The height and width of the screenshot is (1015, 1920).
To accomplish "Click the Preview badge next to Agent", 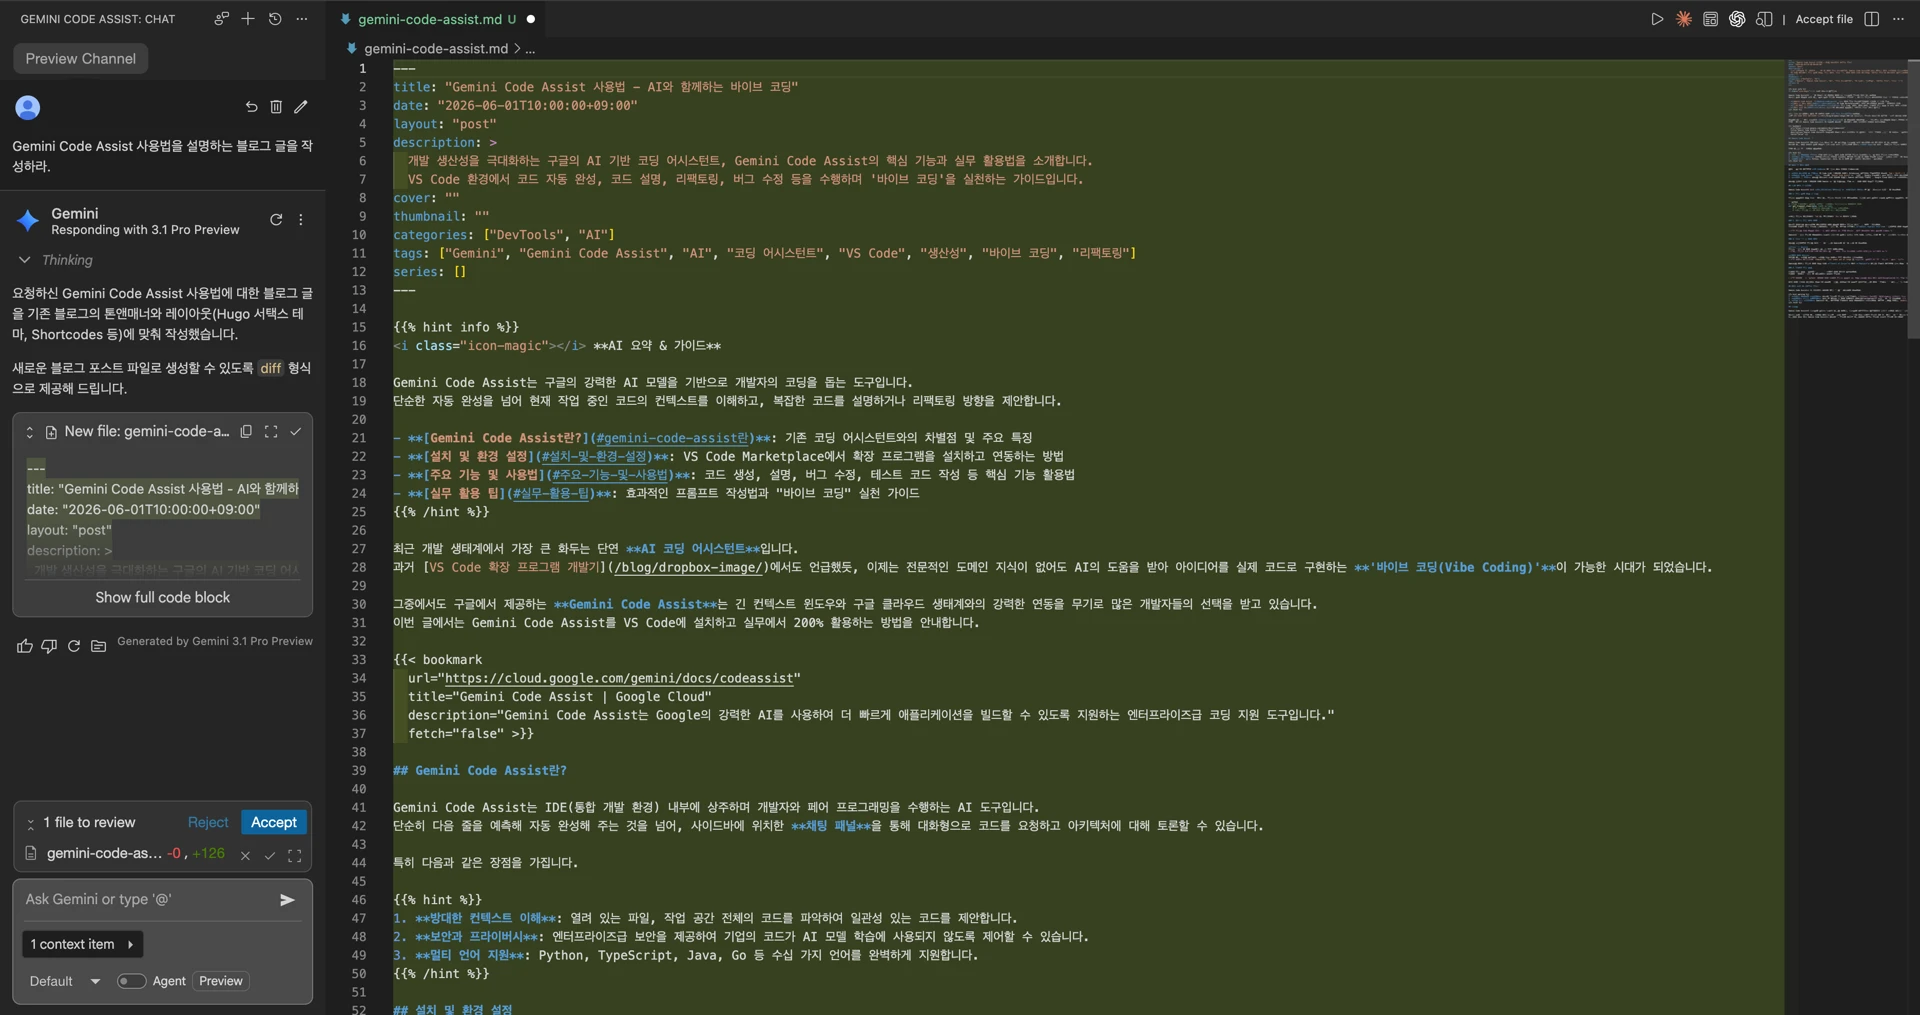I will [x=221, y=981].
